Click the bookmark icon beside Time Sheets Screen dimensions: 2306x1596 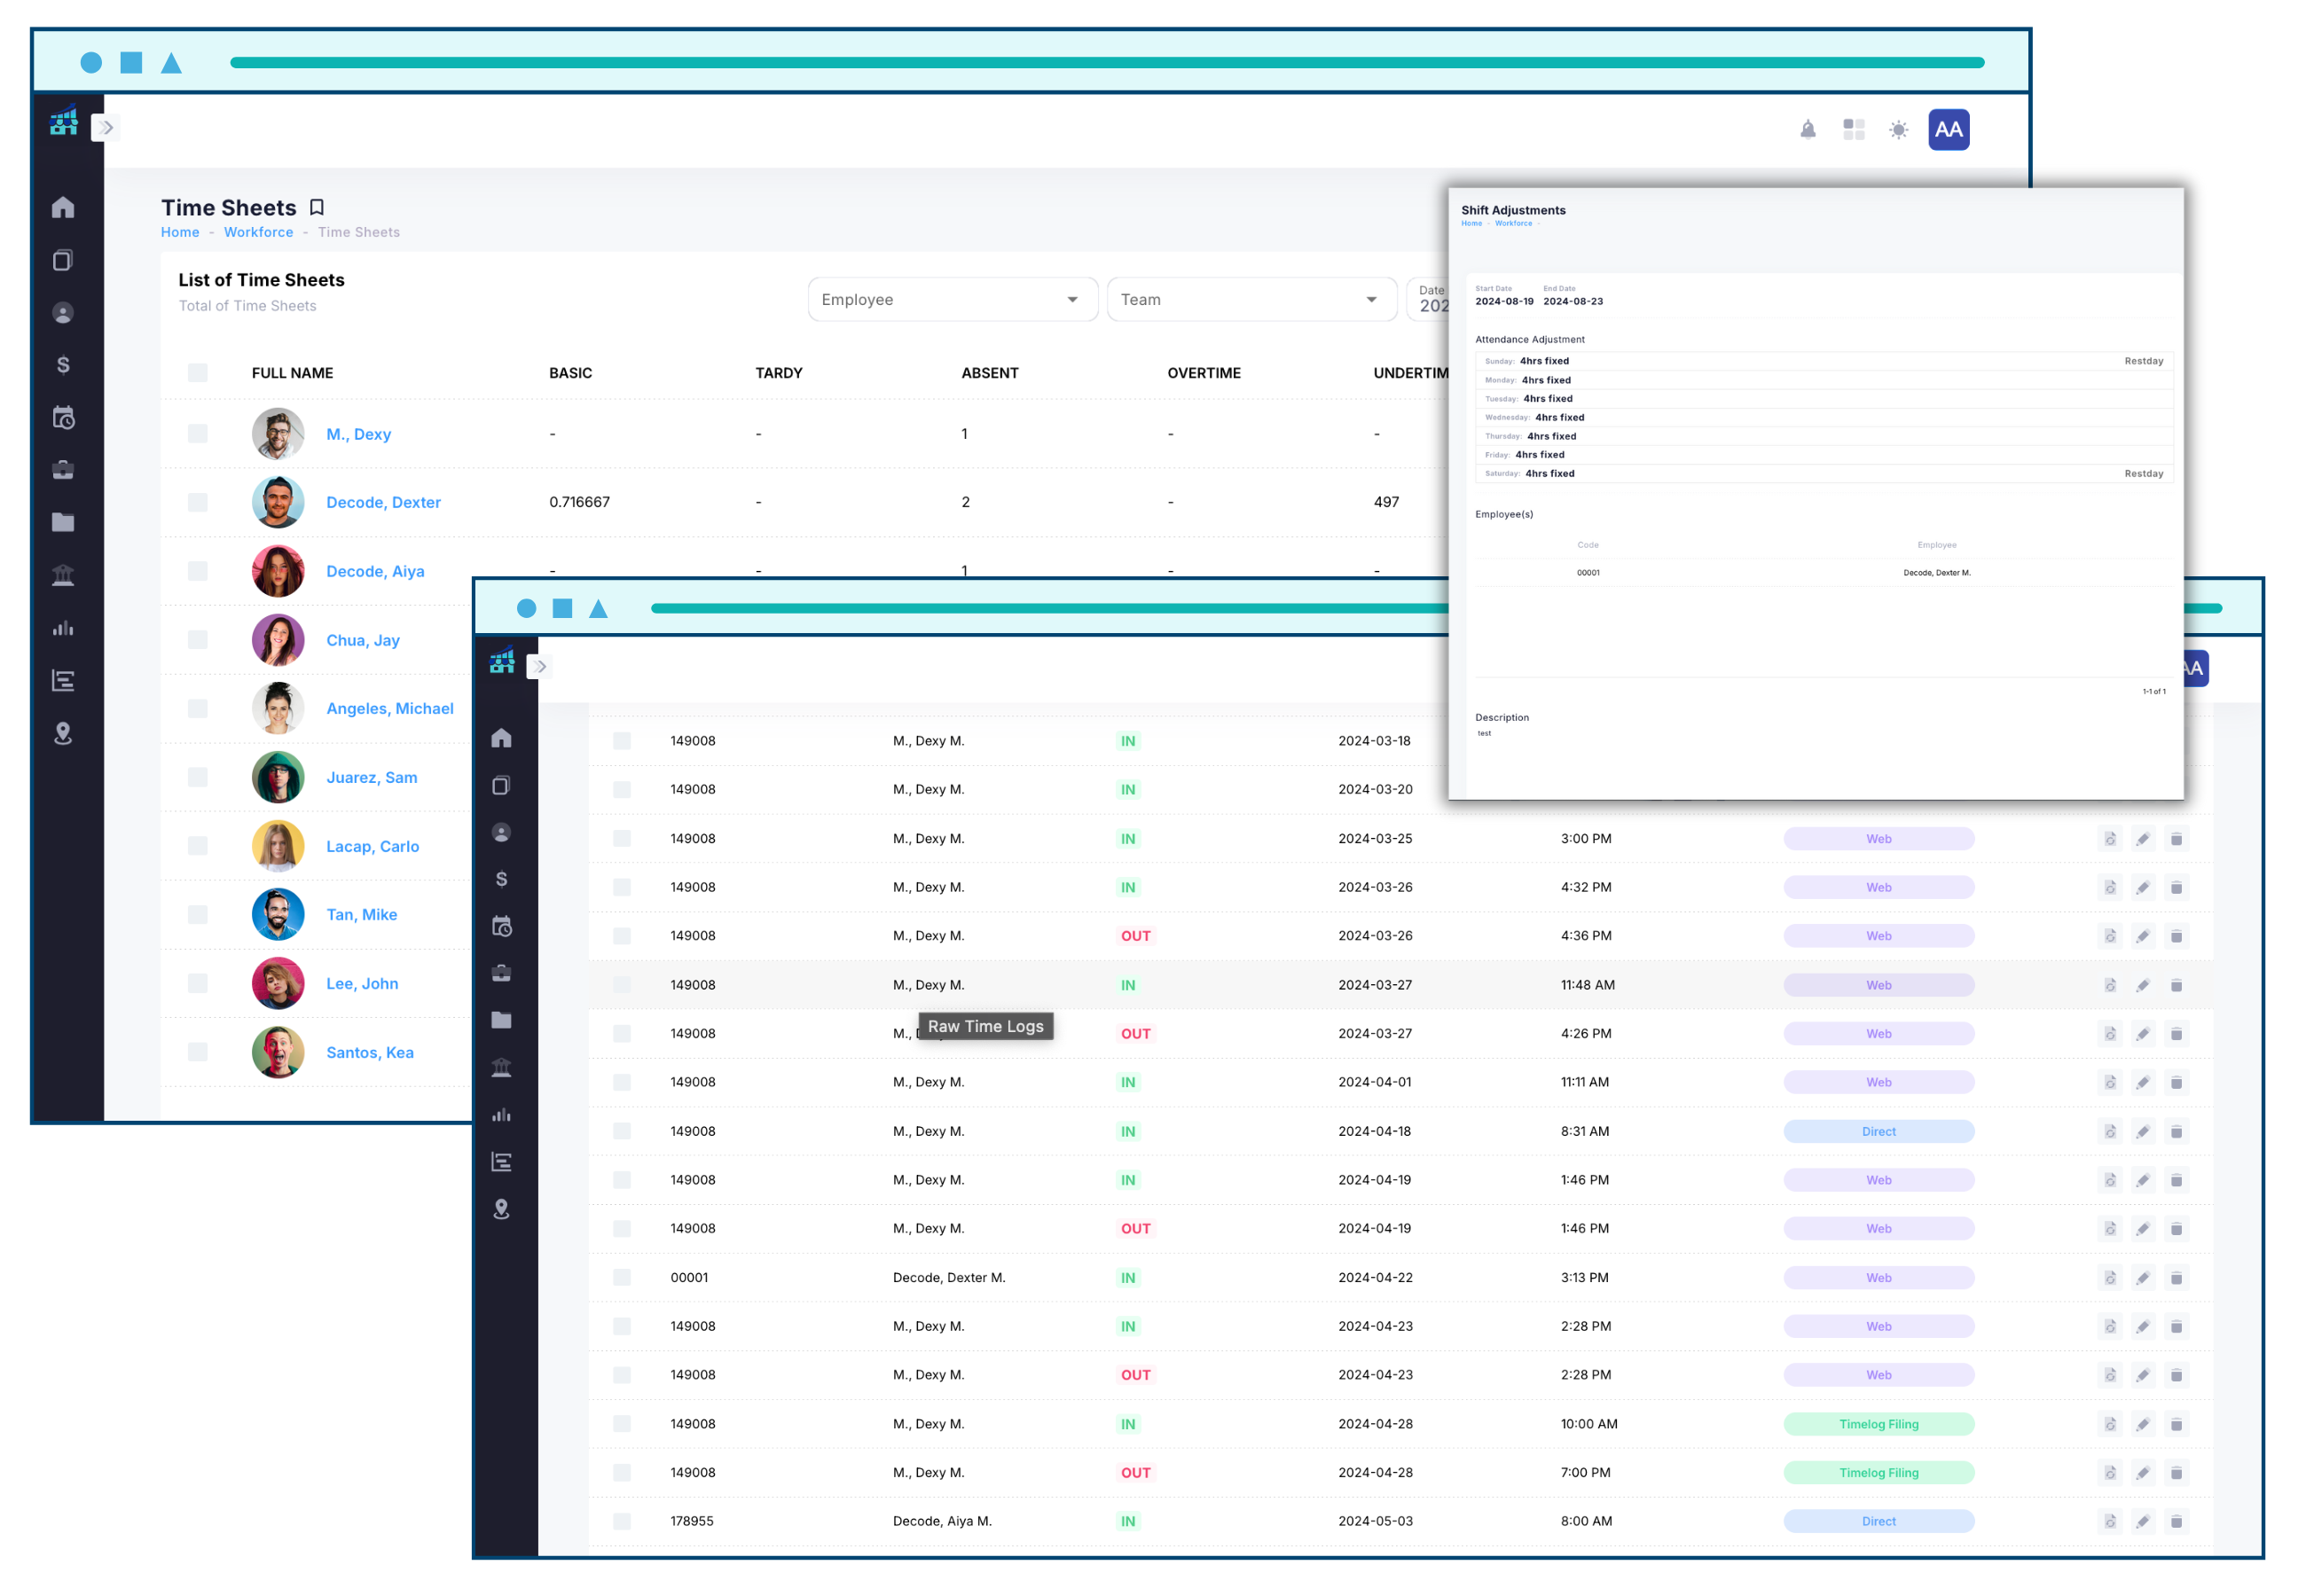(x=317, y=207)
